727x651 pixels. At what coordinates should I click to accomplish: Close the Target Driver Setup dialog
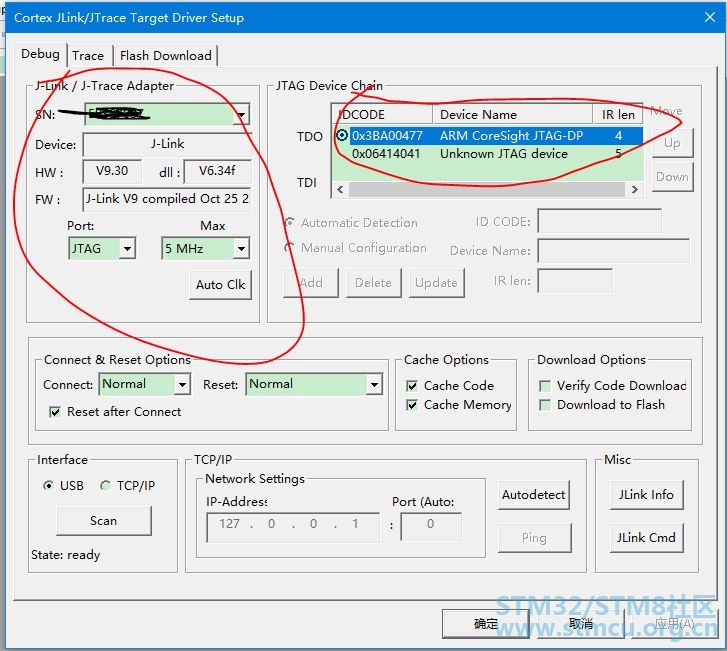709,17
